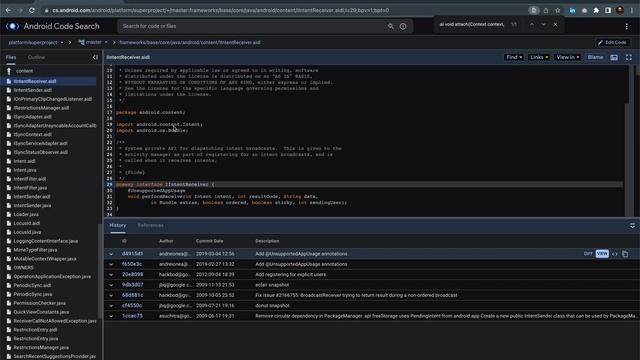Open the Links dropdown
The image size is (640, 360).
point(539,57)
